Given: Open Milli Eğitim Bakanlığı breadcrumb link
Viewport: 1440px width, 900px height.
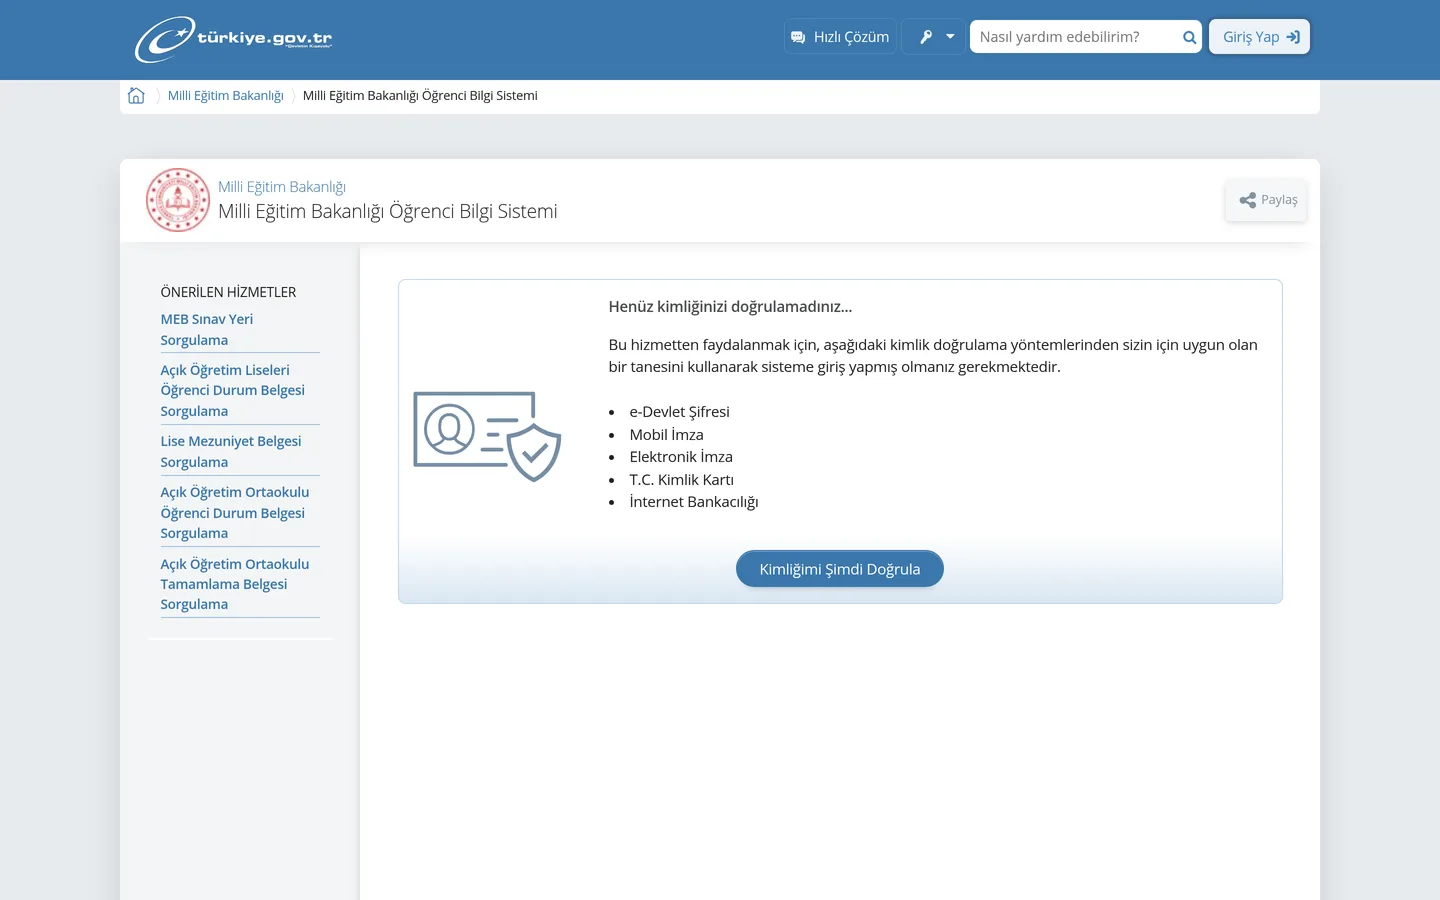Looking at the screenshot, I should click(x=226, y=96).
